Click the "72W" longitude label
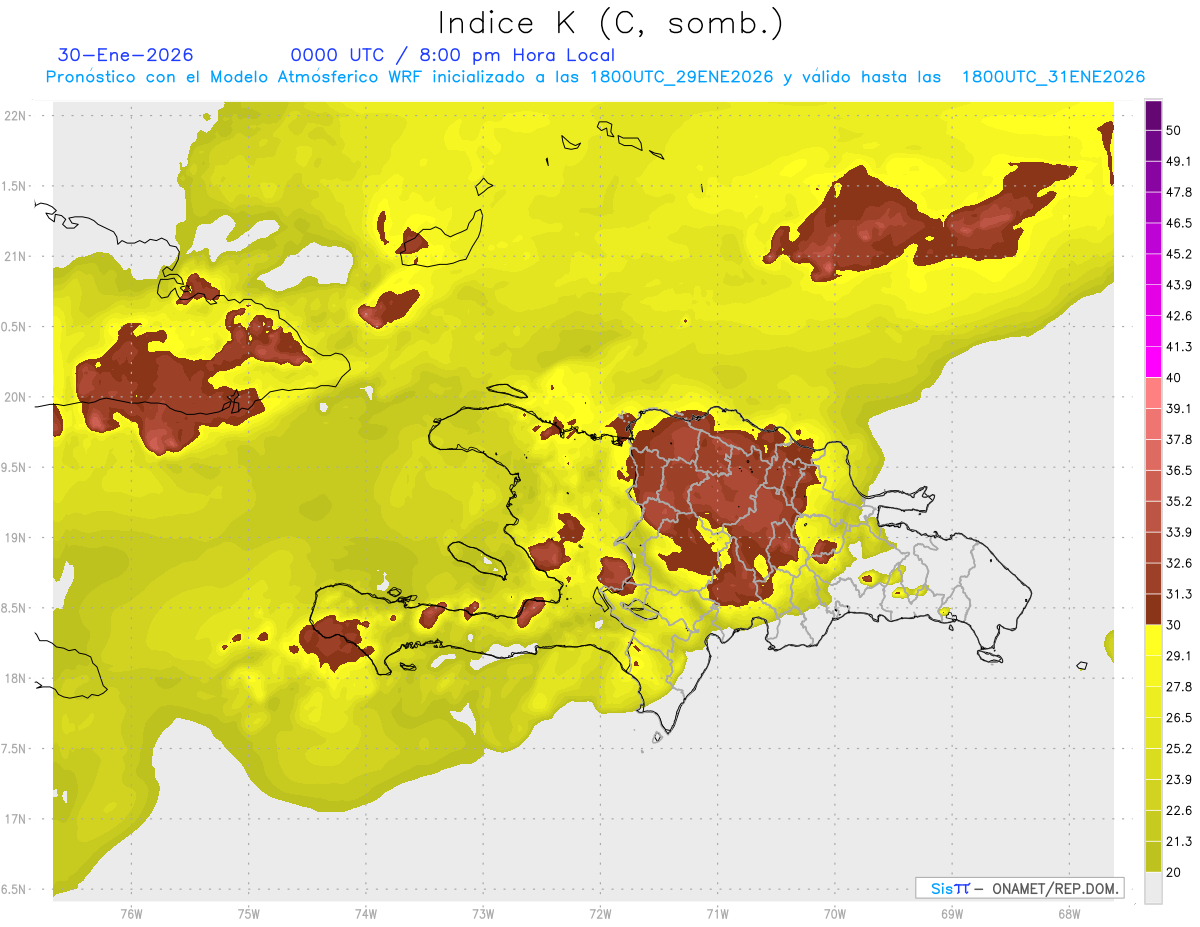Screen dimensions: 1200x927 click(x=600, y=914)
